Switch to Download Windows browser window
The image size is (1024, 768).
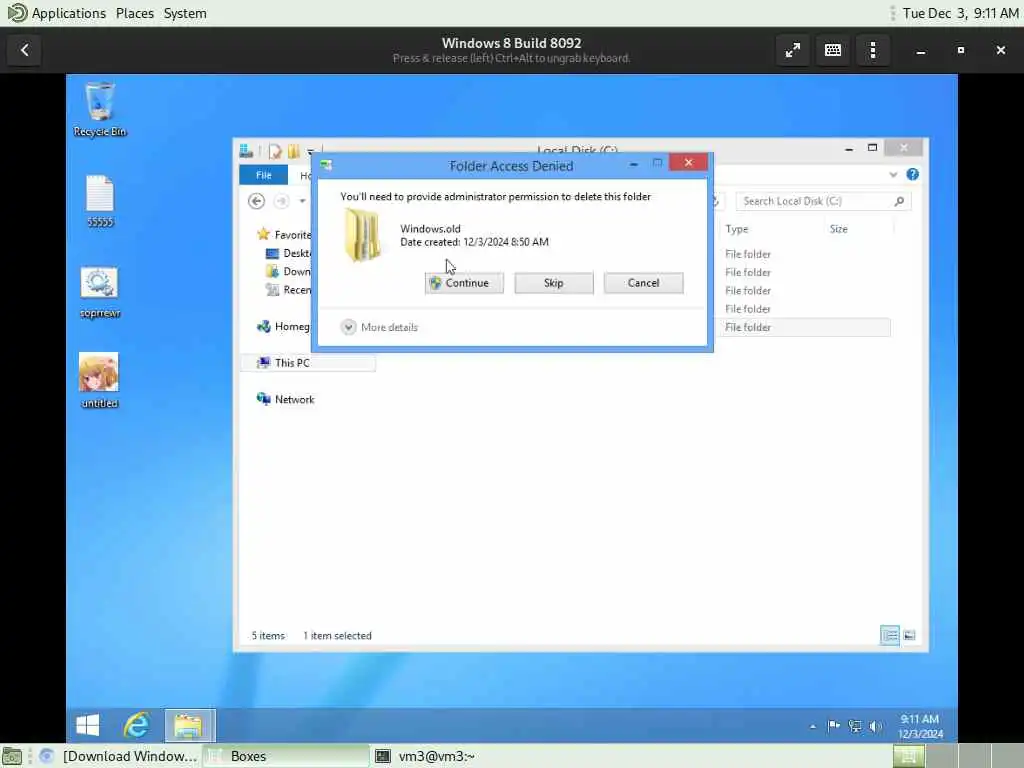click(x=120, y=756)
